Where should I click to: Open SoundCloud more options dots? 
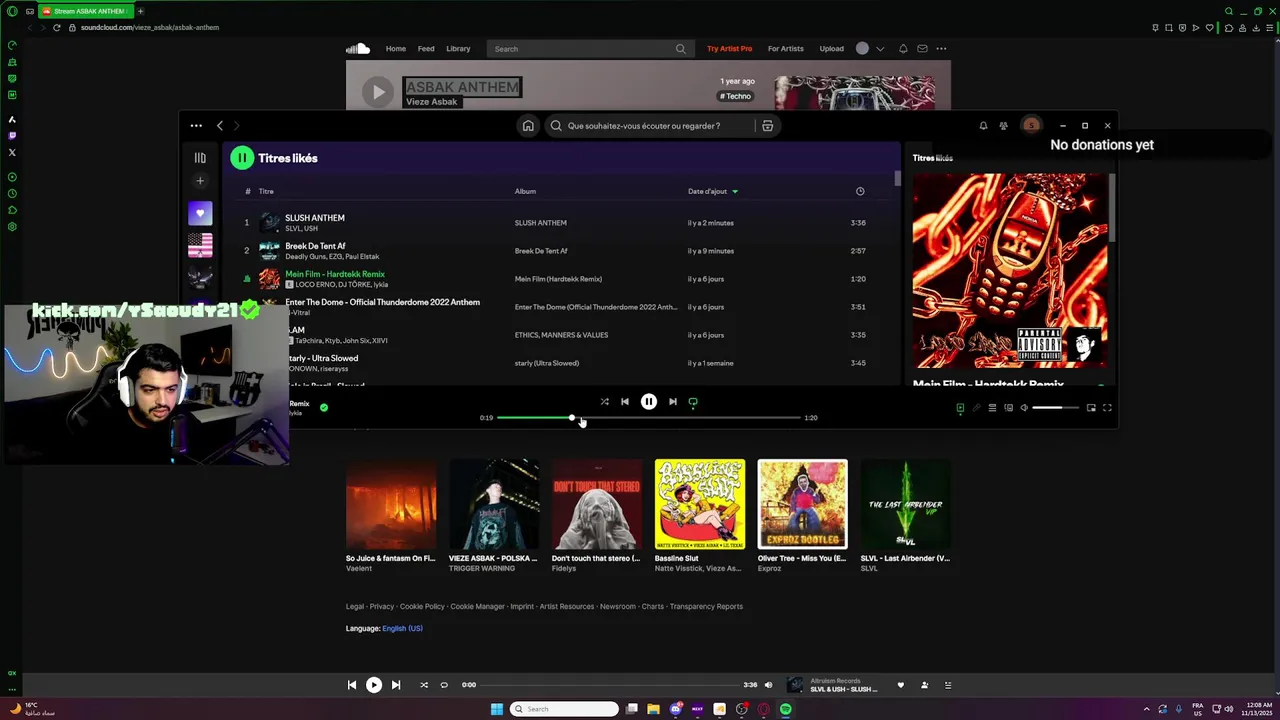[x=941, y=48]
